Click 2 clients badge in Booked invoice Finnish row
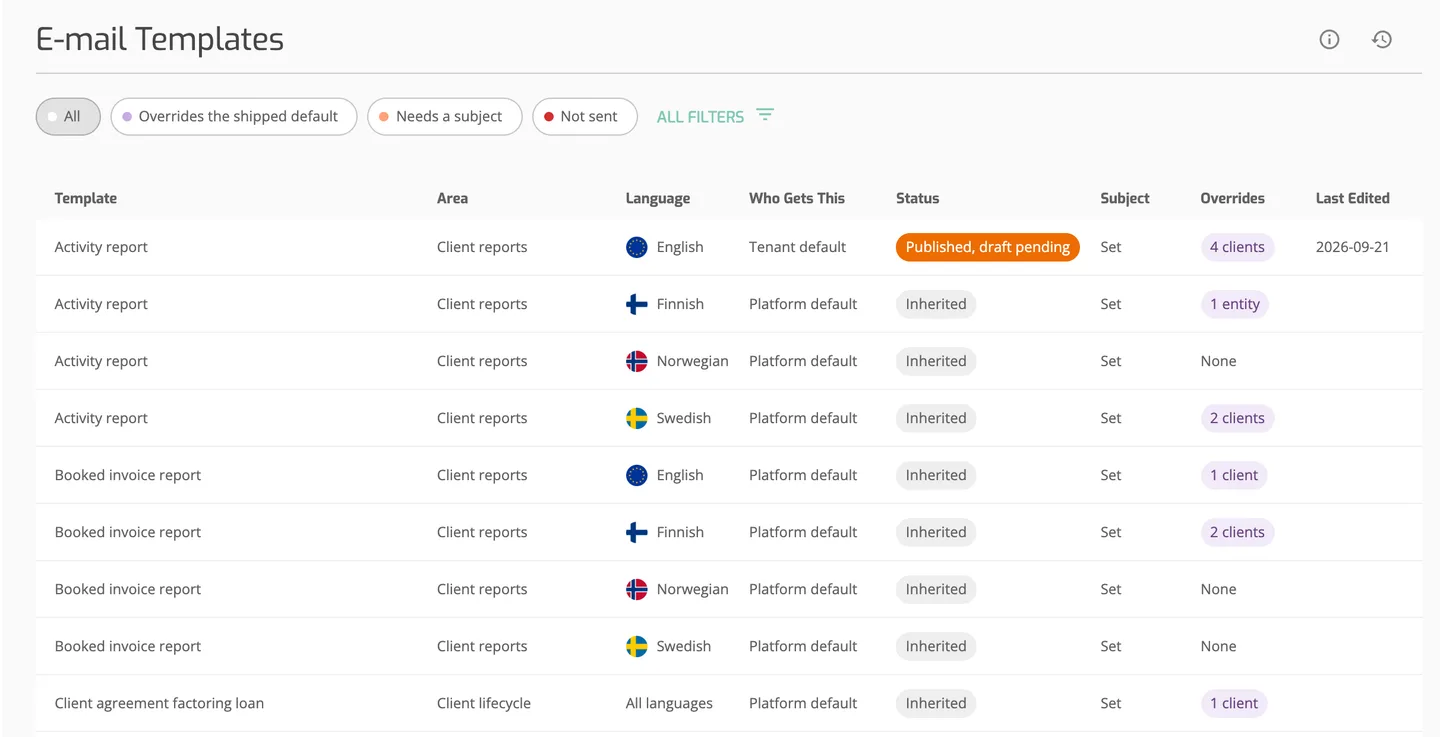 coord(1237,532)
